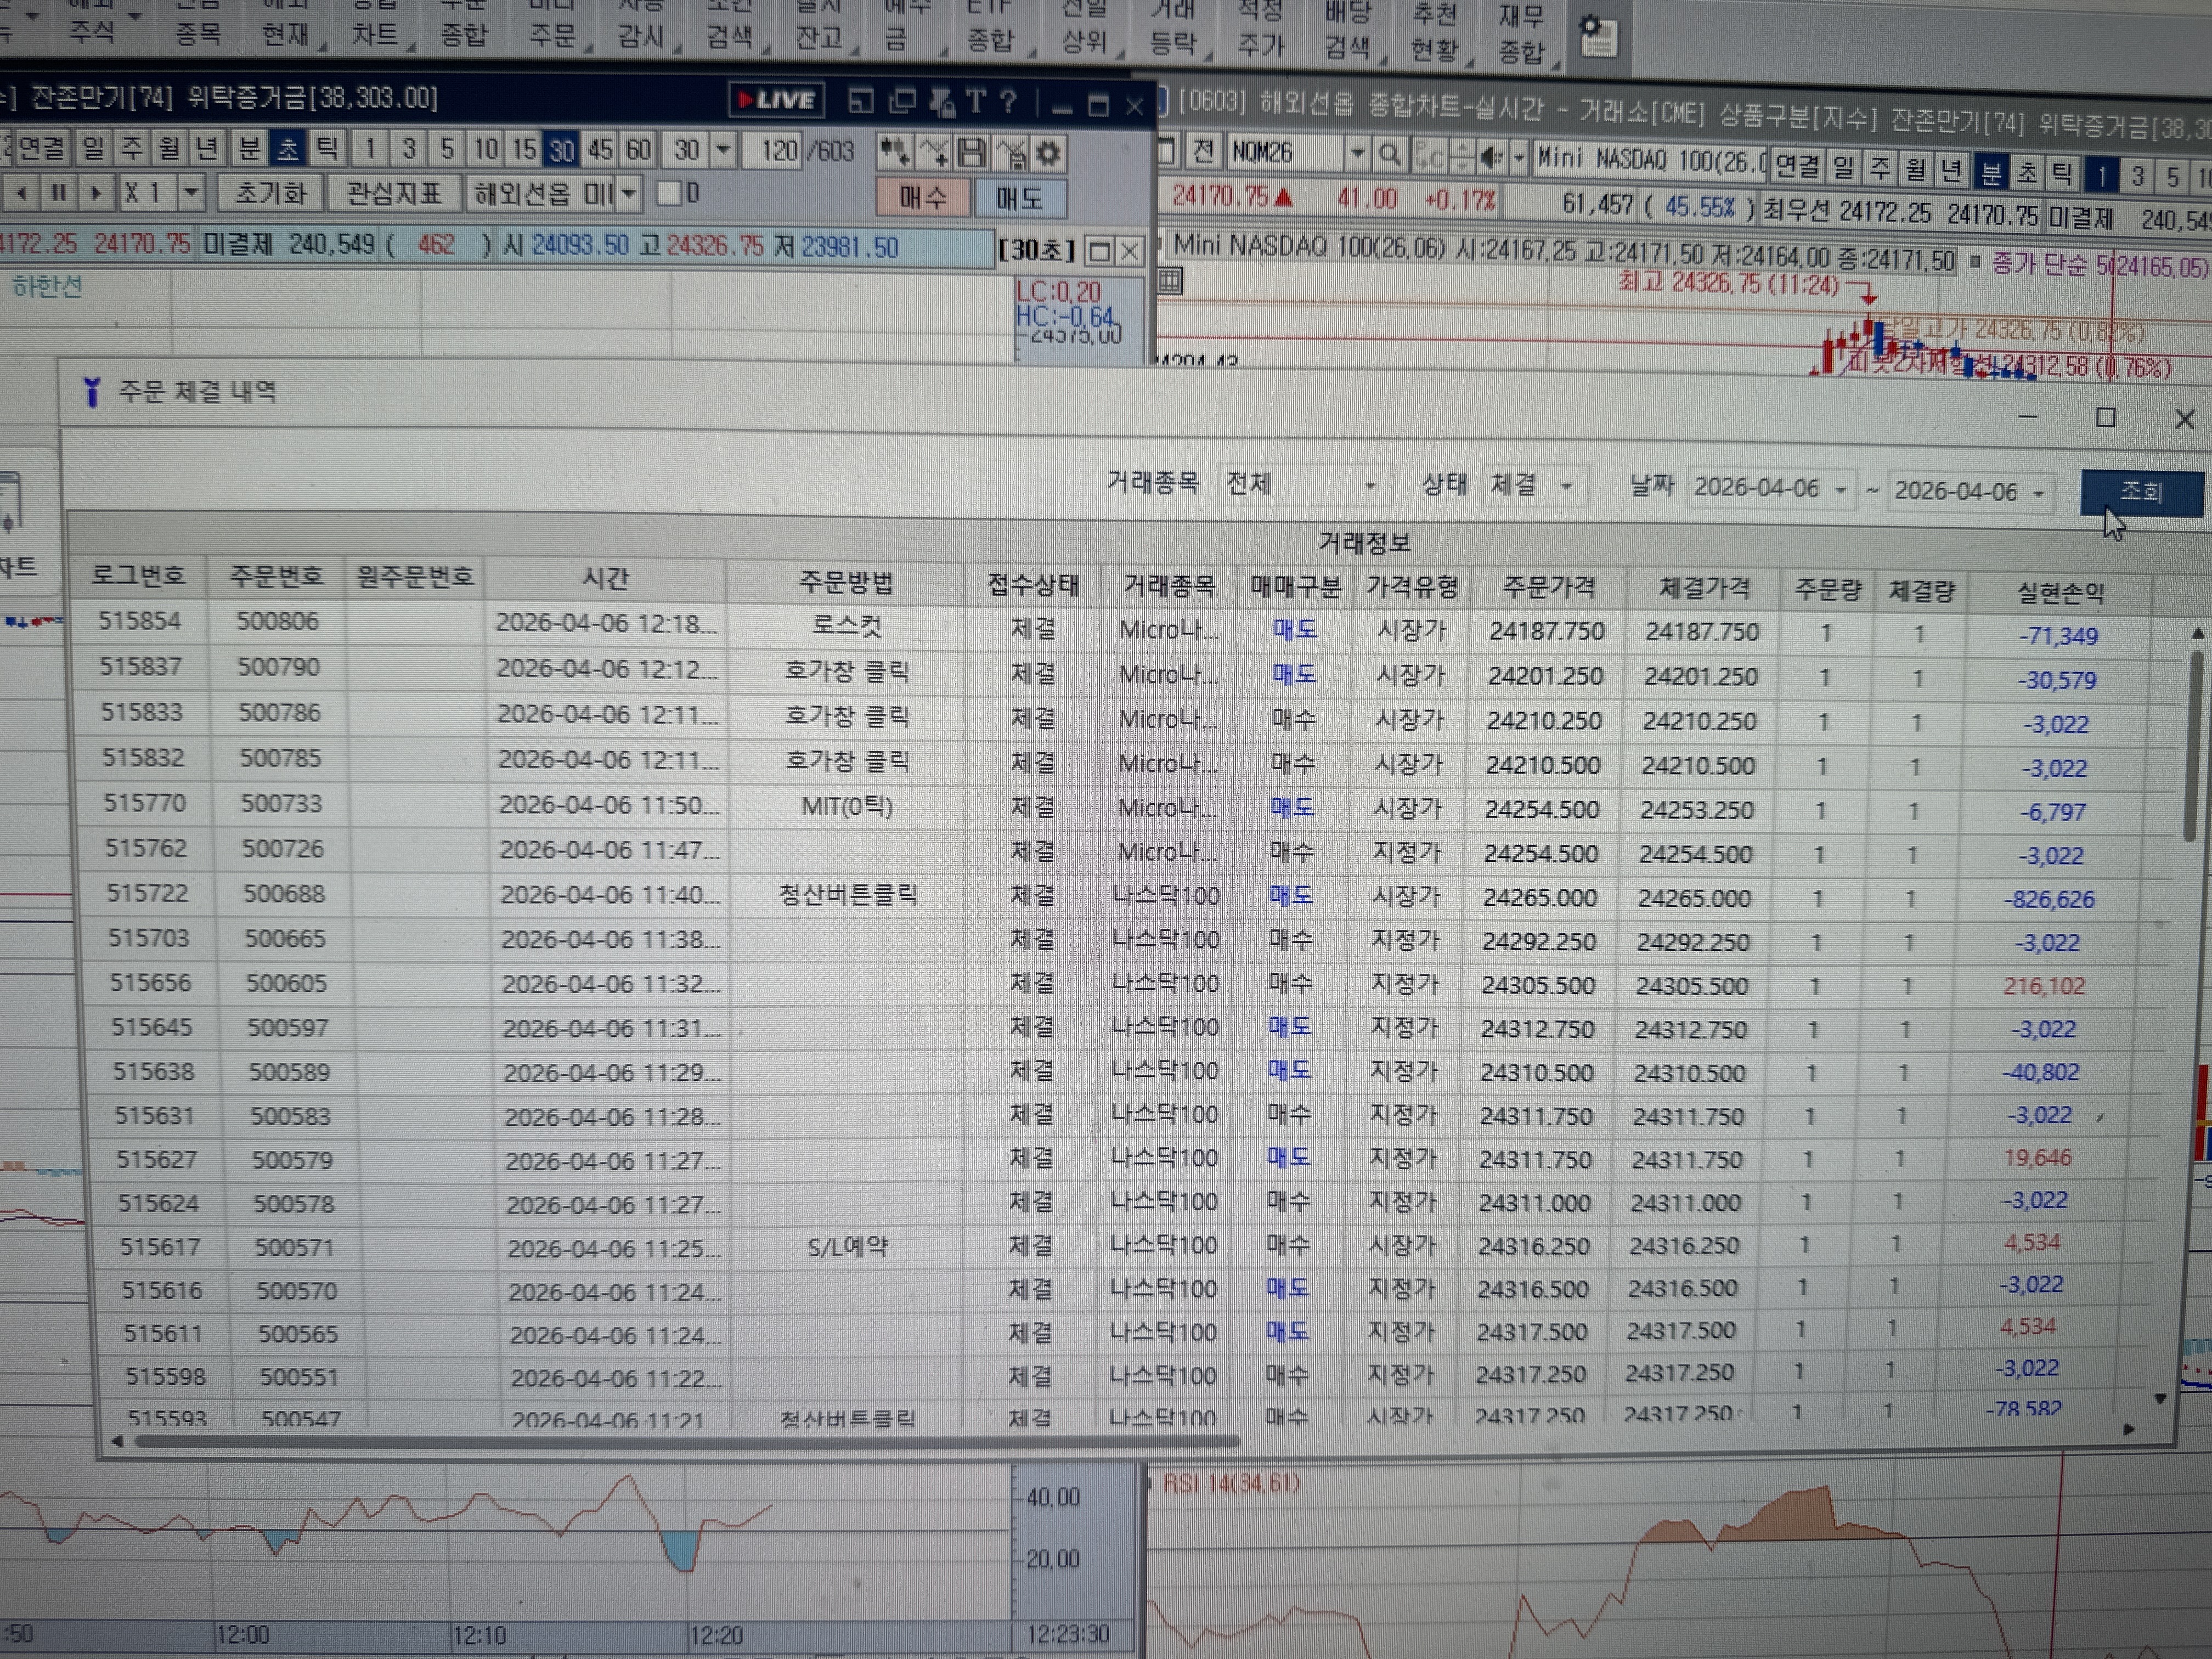Select the 15 interval button in left chart

click(524, 150)
